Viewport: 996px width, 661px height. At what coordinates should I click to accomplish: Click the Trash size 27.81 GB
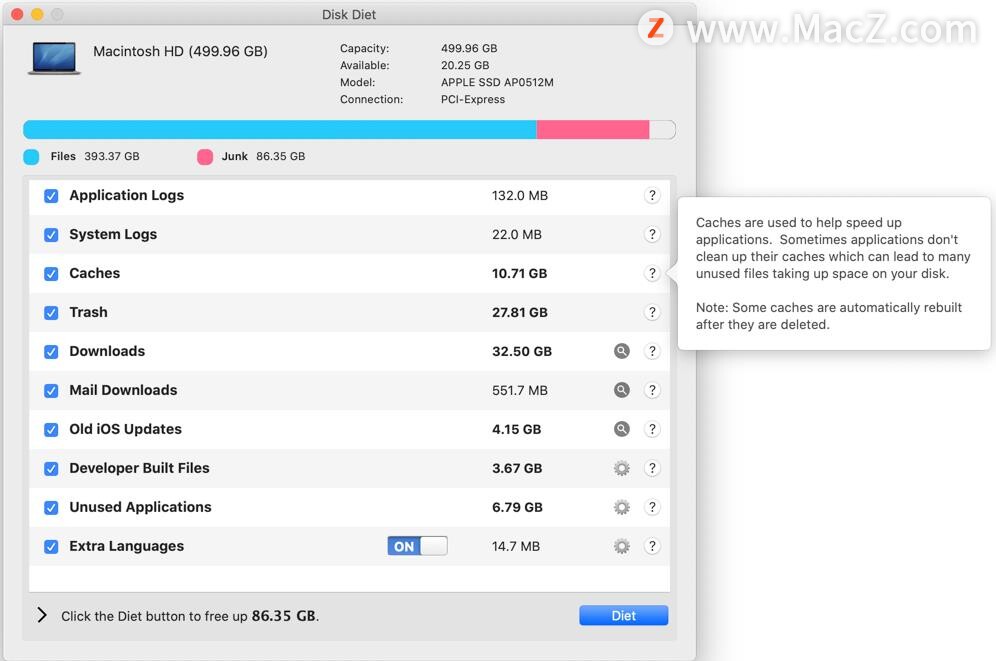(520, 312)
